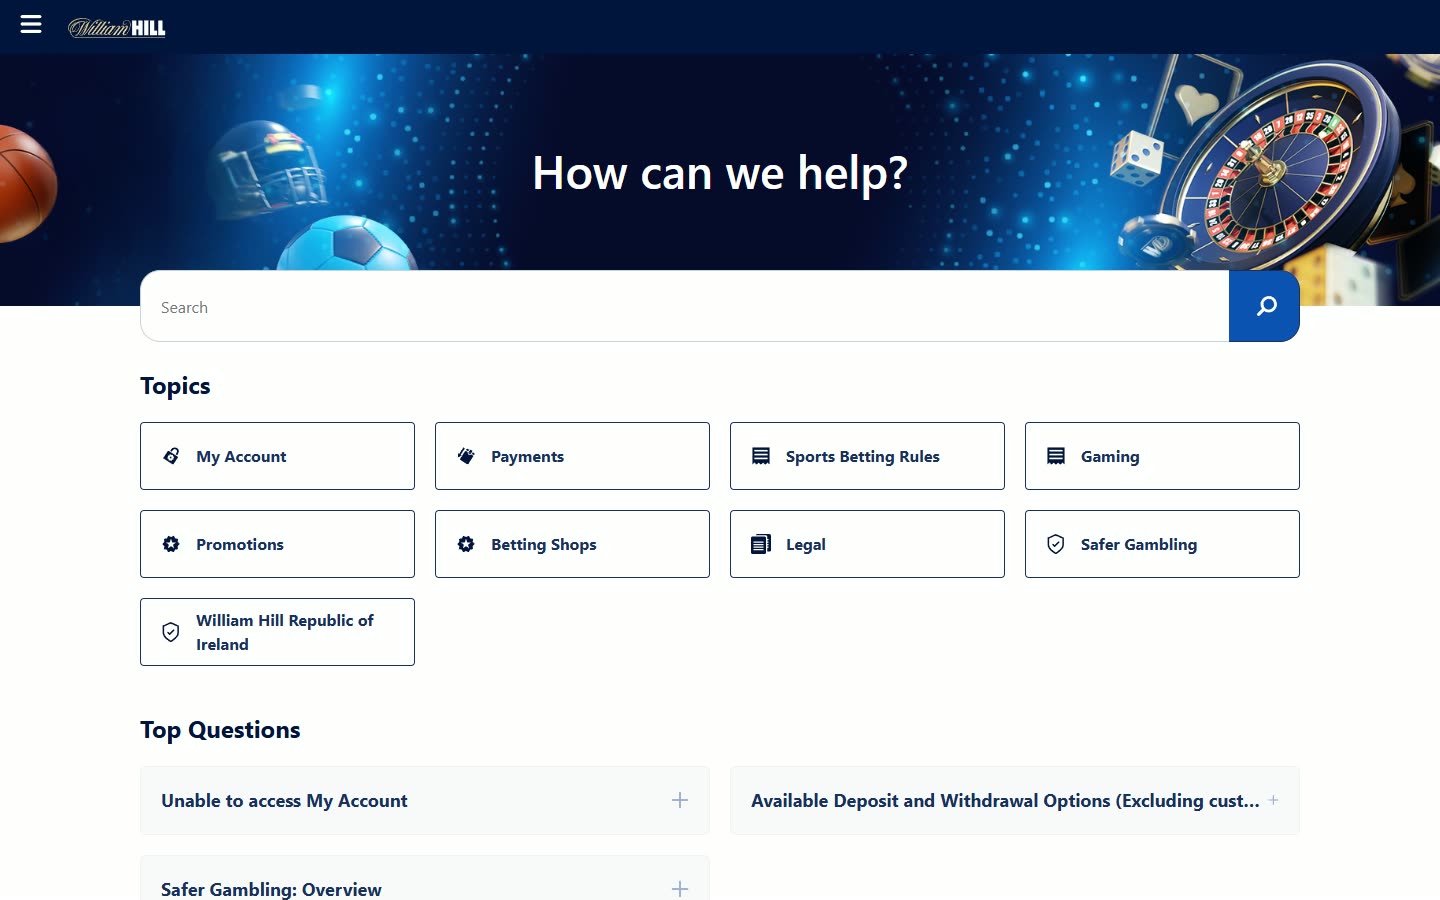Screen dimensions: 1440x900
Task: Click the magnifier search button
Action: 1264,306
